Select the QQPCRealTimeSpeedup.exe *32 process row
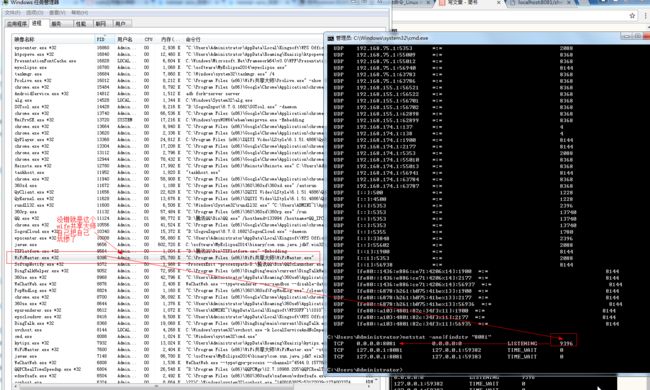650x390 pixels. 167,369
